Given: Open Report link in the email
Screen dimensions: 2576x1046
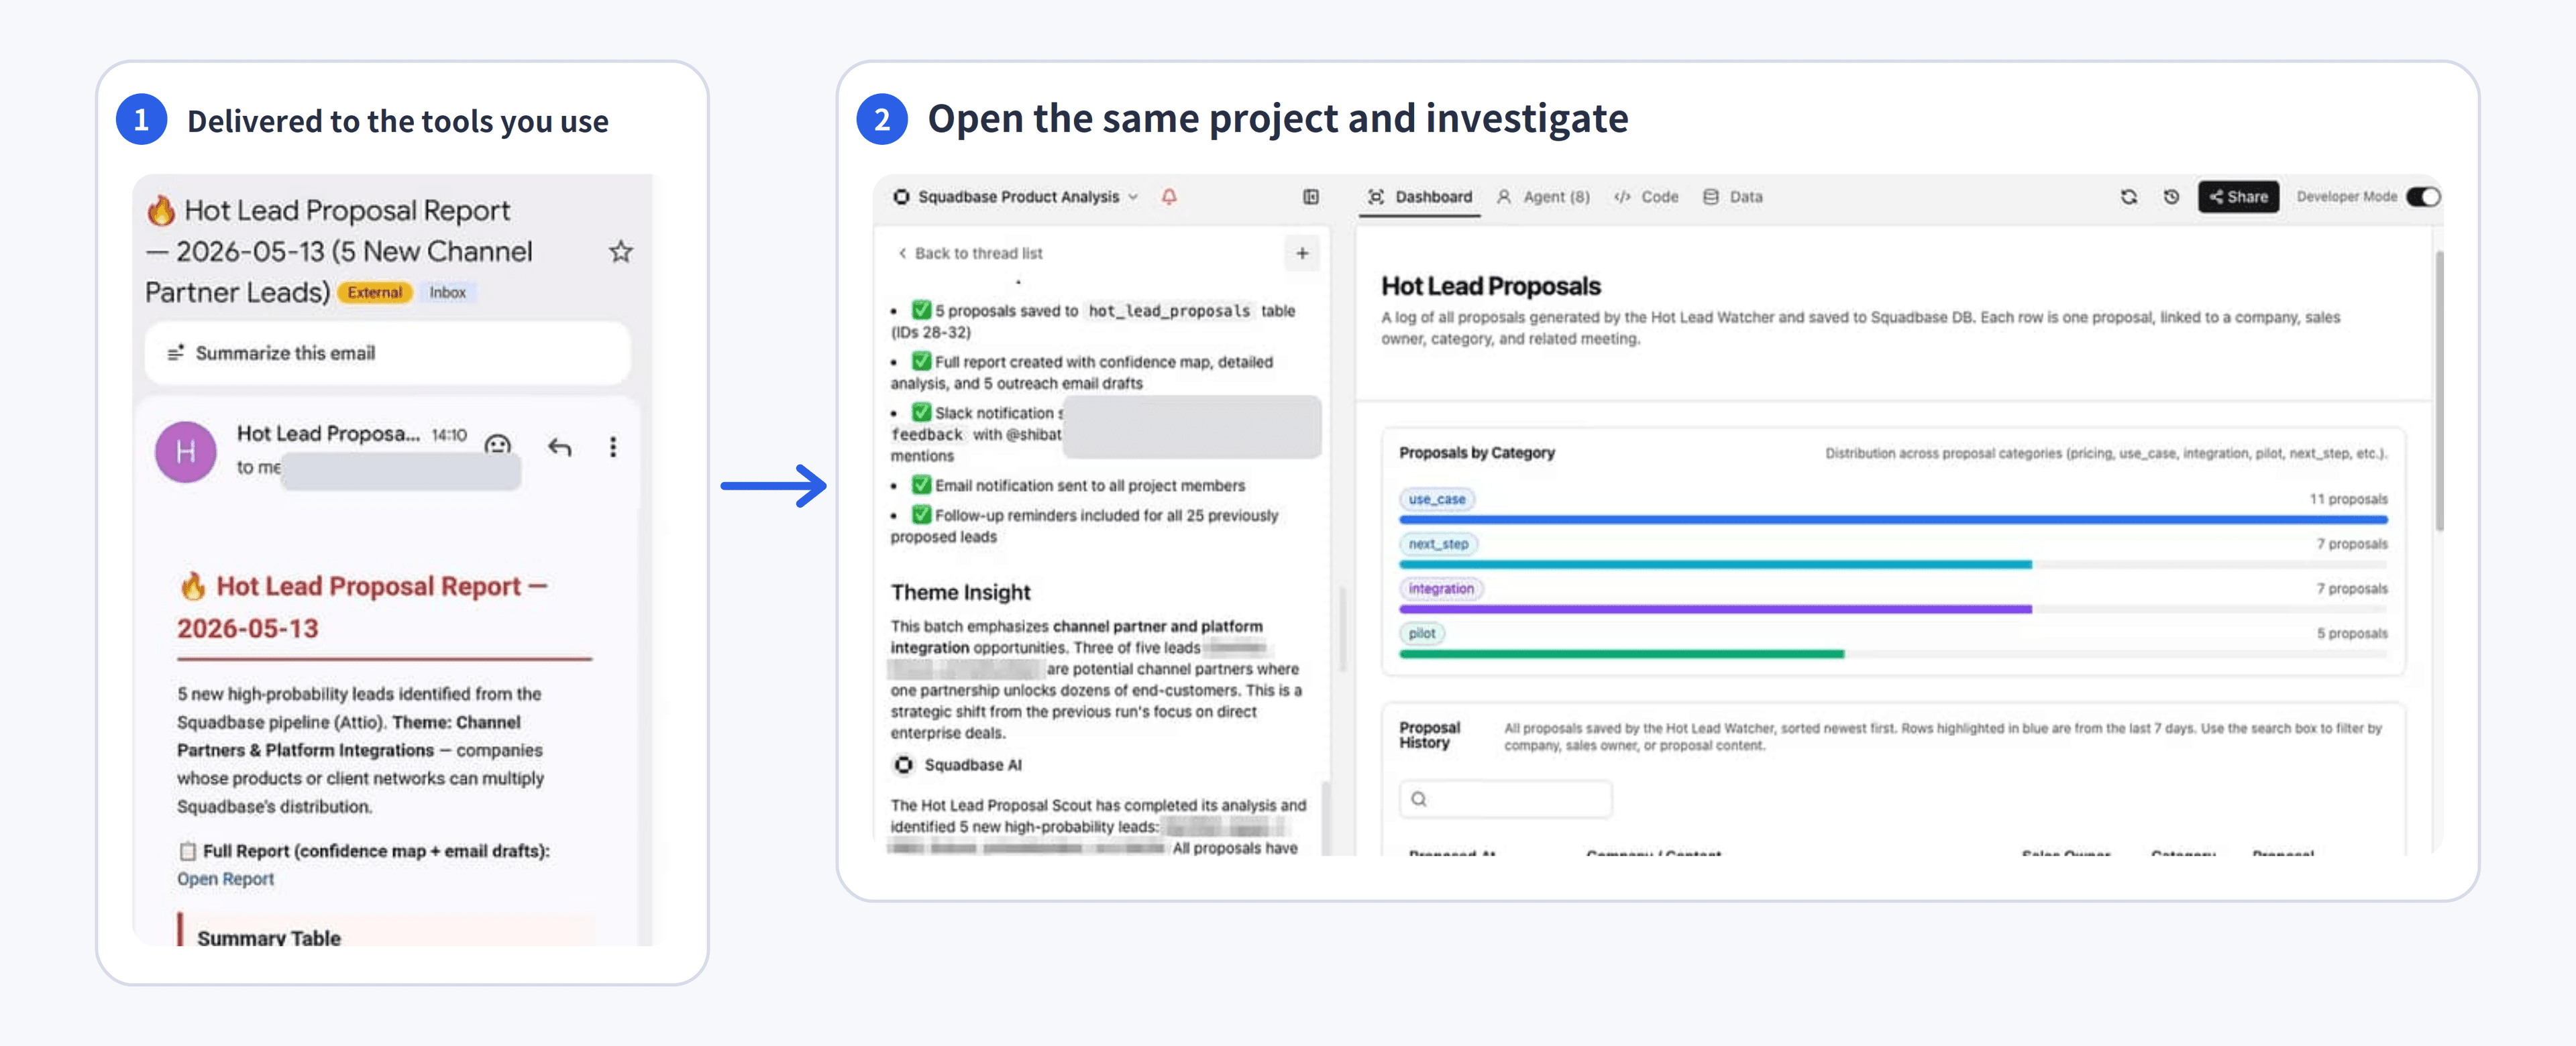Looking at the screenshot, I should [225, 879].
